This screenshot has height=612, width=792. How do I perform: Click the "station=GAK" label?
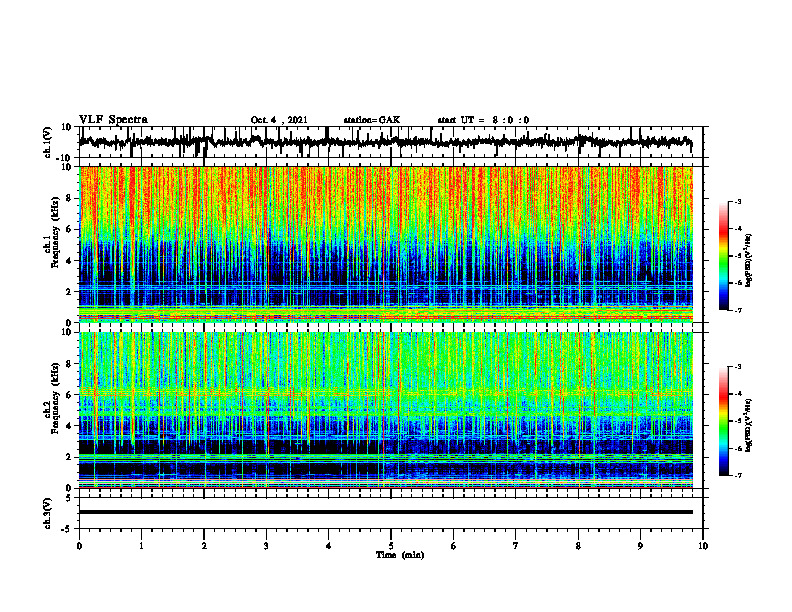click(372, 120)
